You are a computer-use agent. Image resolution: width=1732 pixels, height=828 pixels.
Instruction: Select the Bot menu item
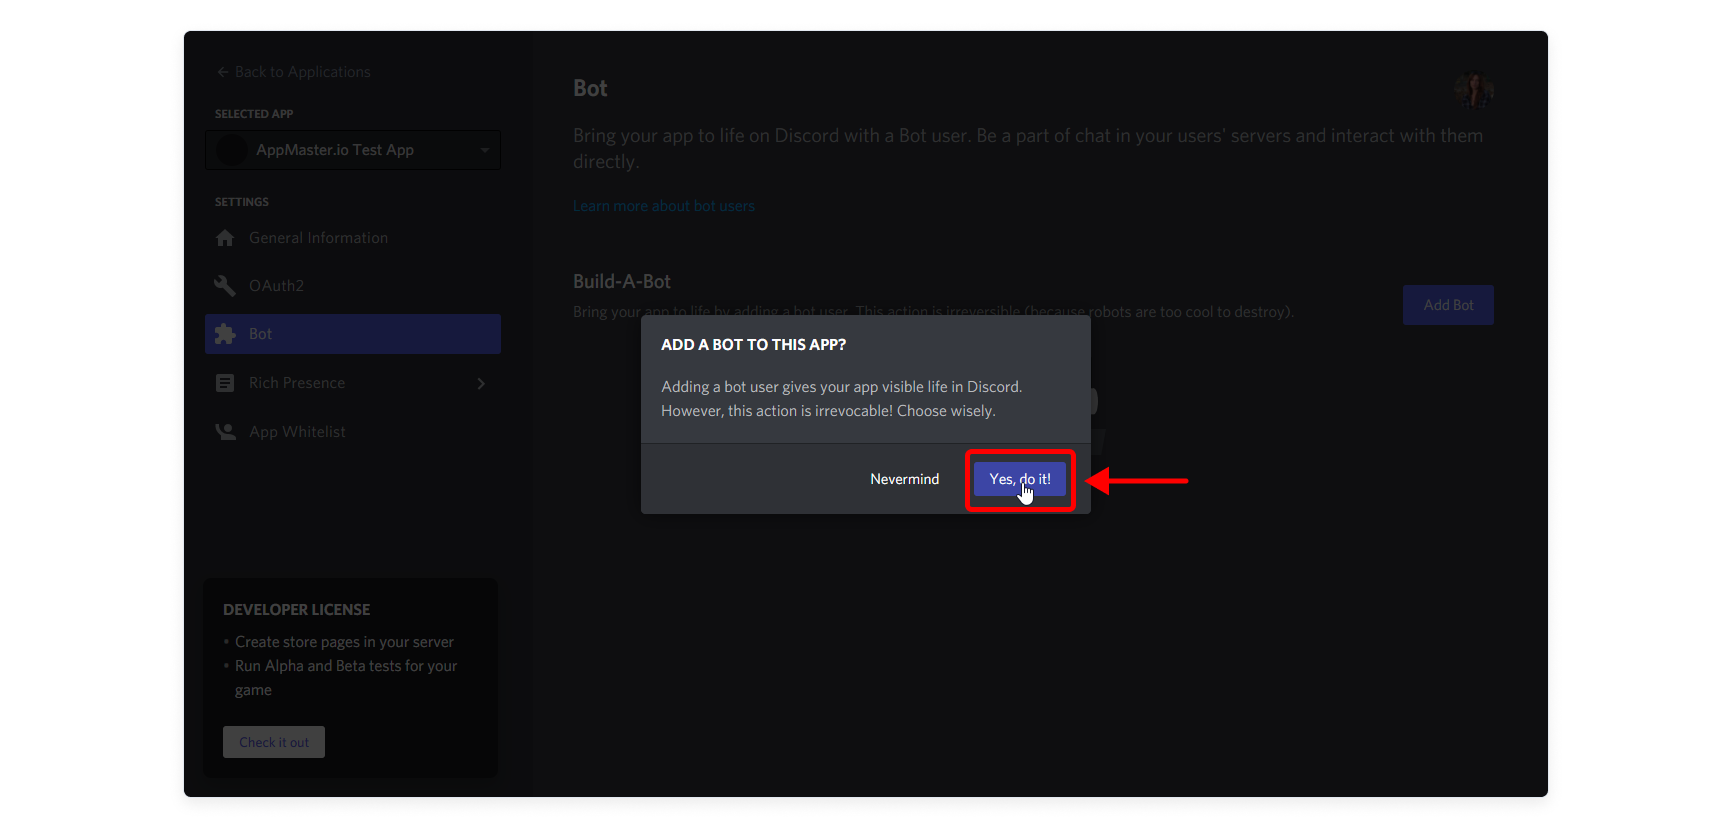[x=353, y=334]
